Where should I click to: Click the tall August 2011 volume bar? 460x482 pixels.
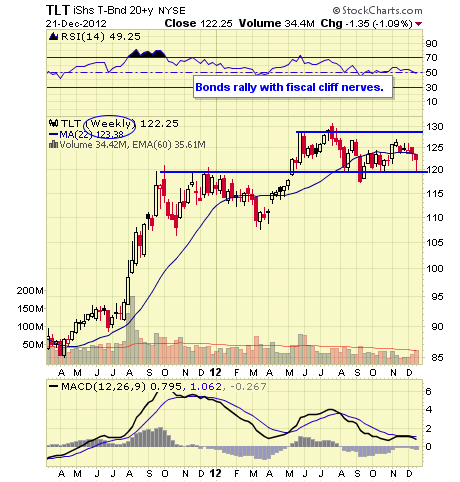coord(132,330)
